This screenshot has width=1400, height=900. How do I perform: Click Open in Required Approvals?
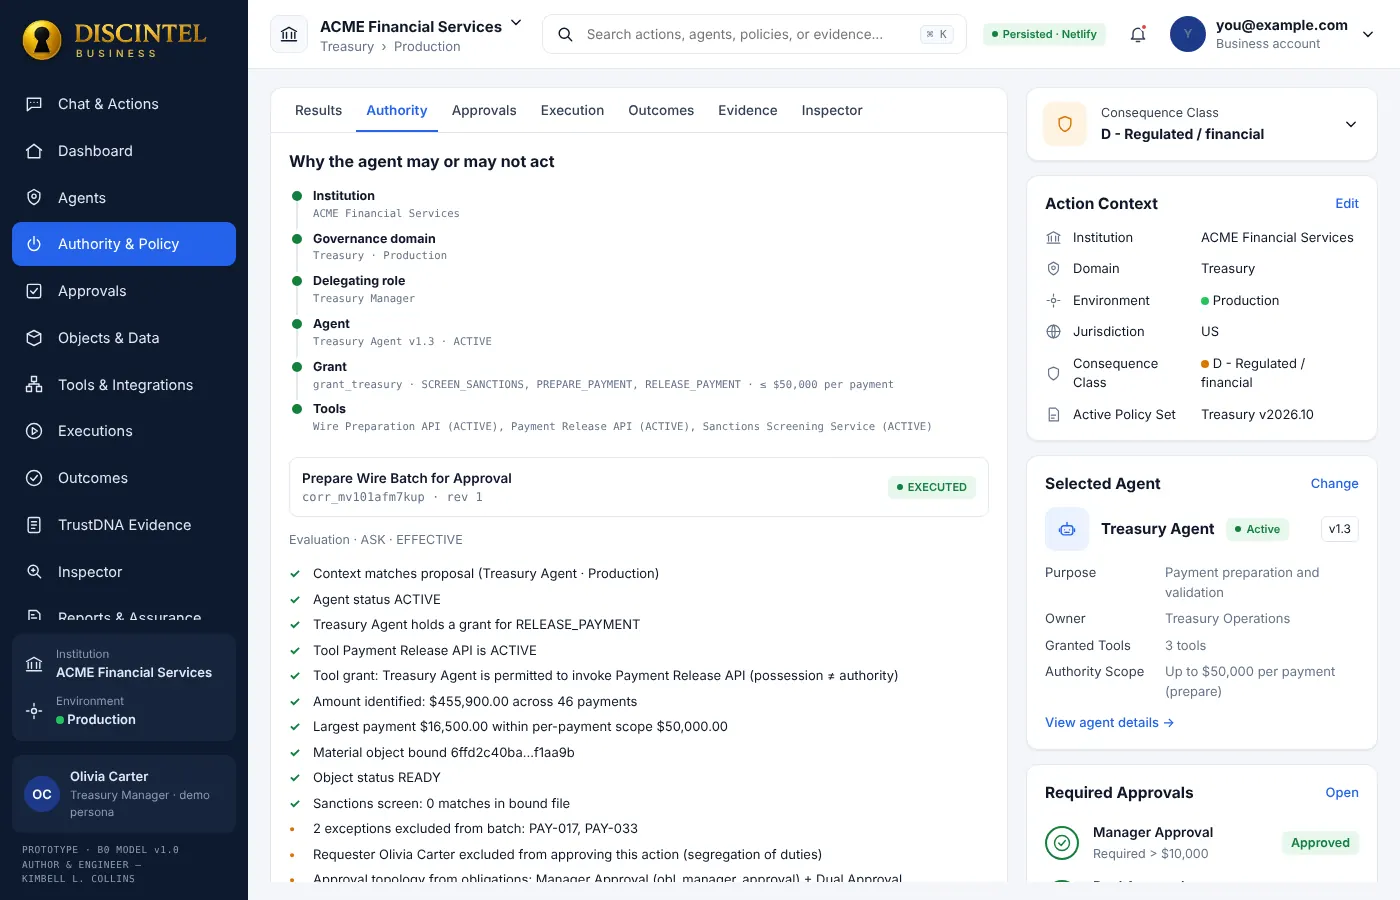(x=1342, y=792)
